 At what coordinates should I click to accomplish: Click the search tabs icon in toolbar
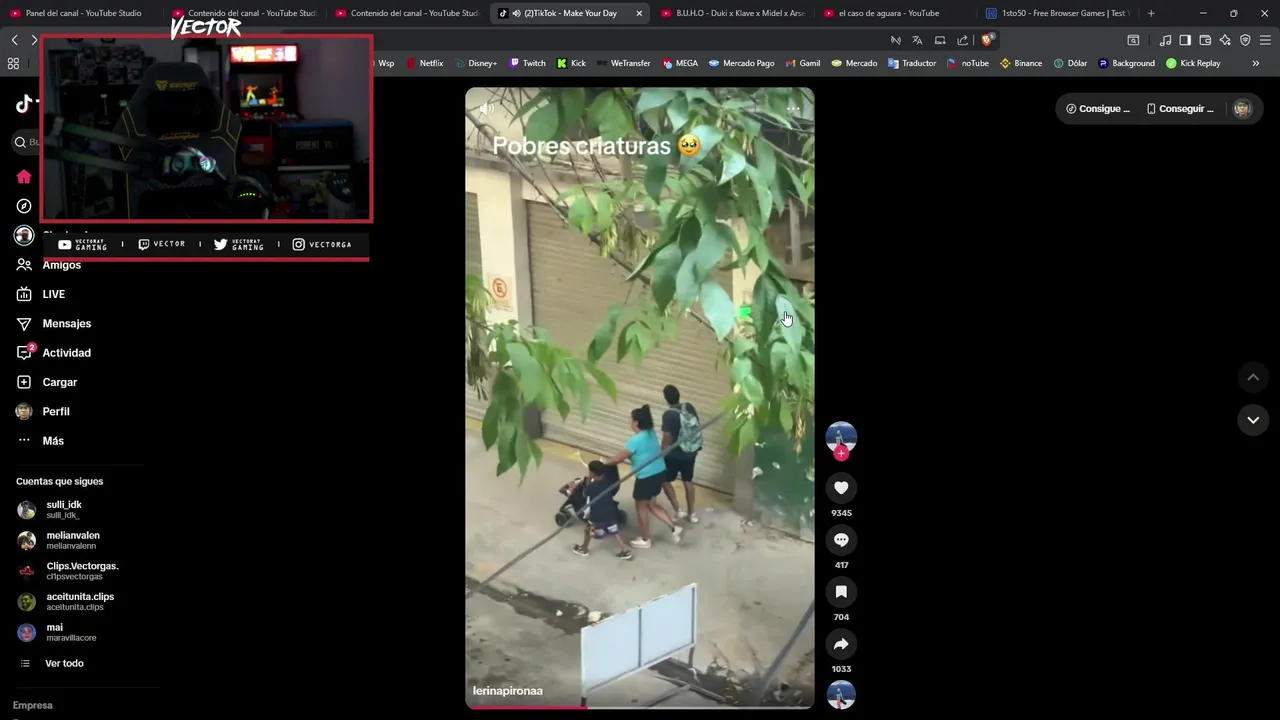1133,40
